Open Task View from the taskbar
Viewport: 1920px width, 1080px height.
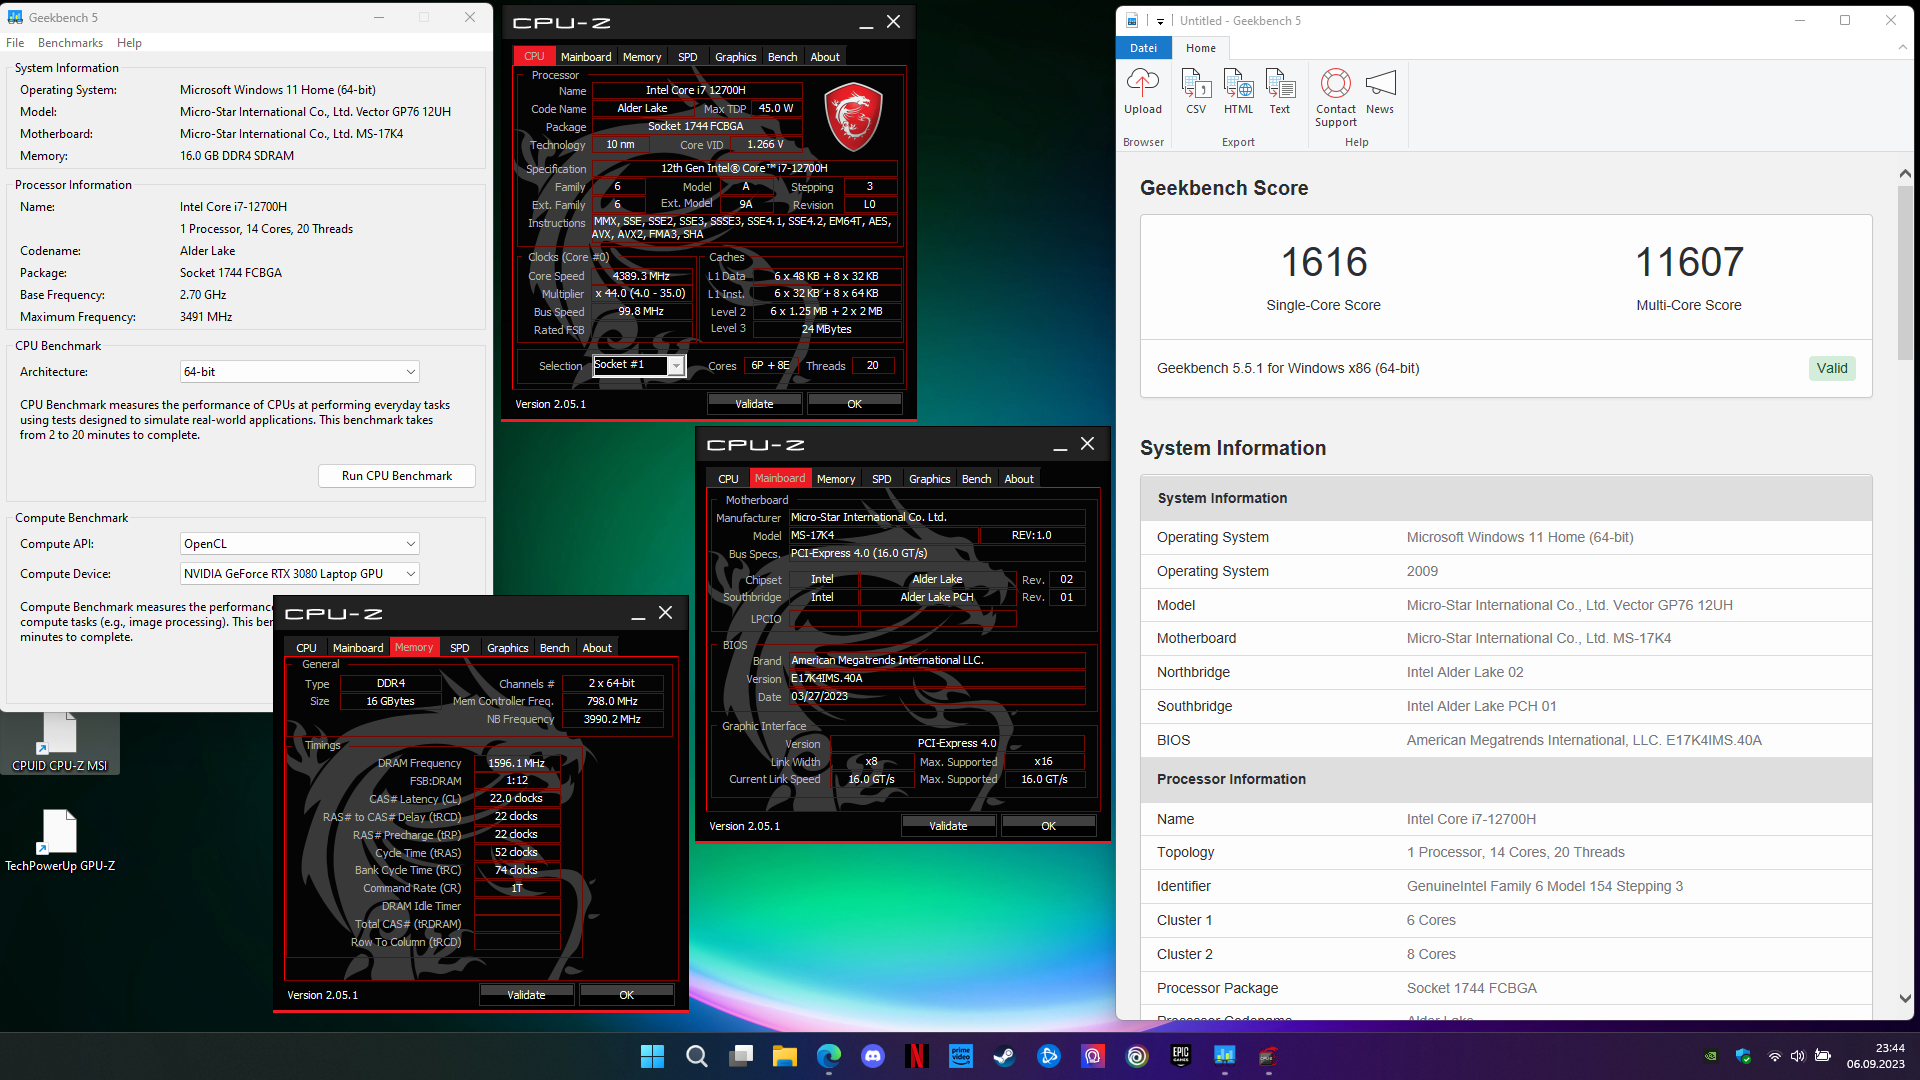741,1056
